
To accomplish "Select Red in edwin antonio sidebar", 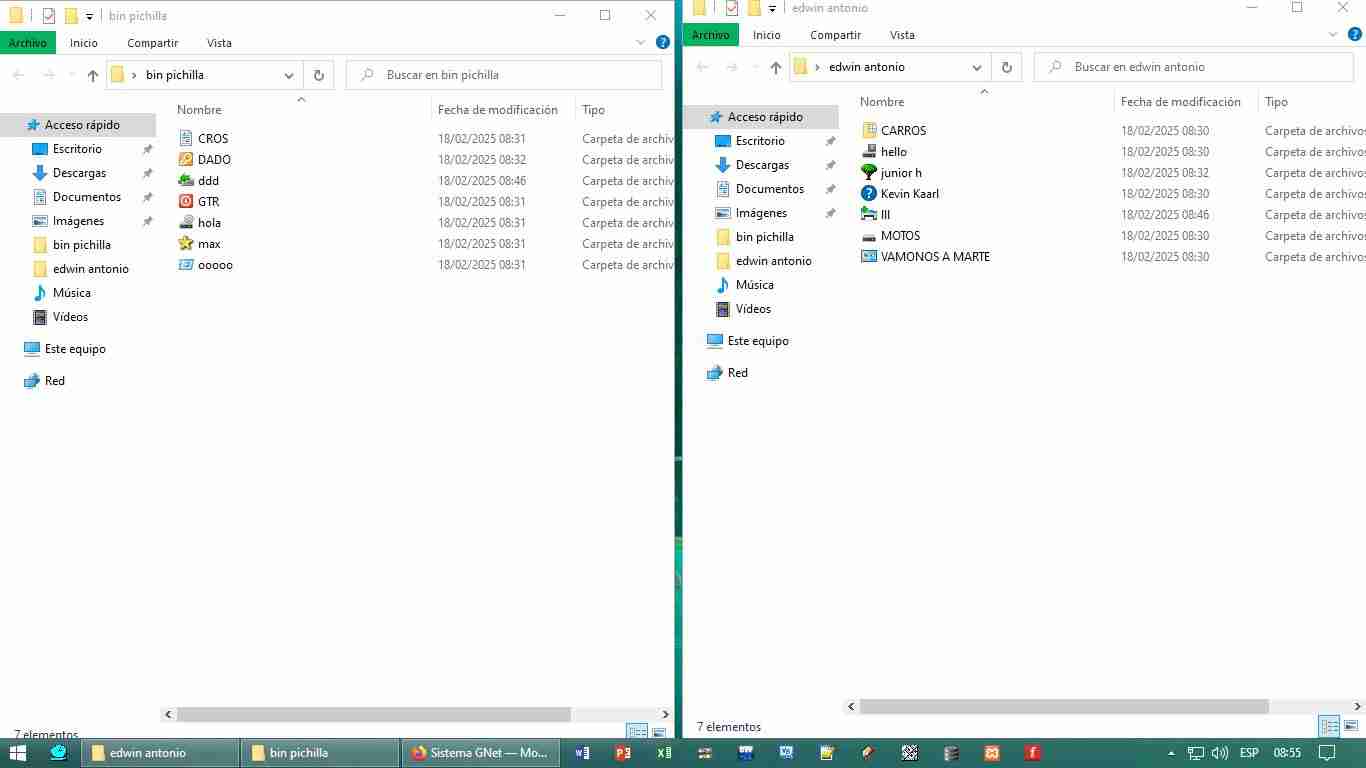I will [738, 373].
